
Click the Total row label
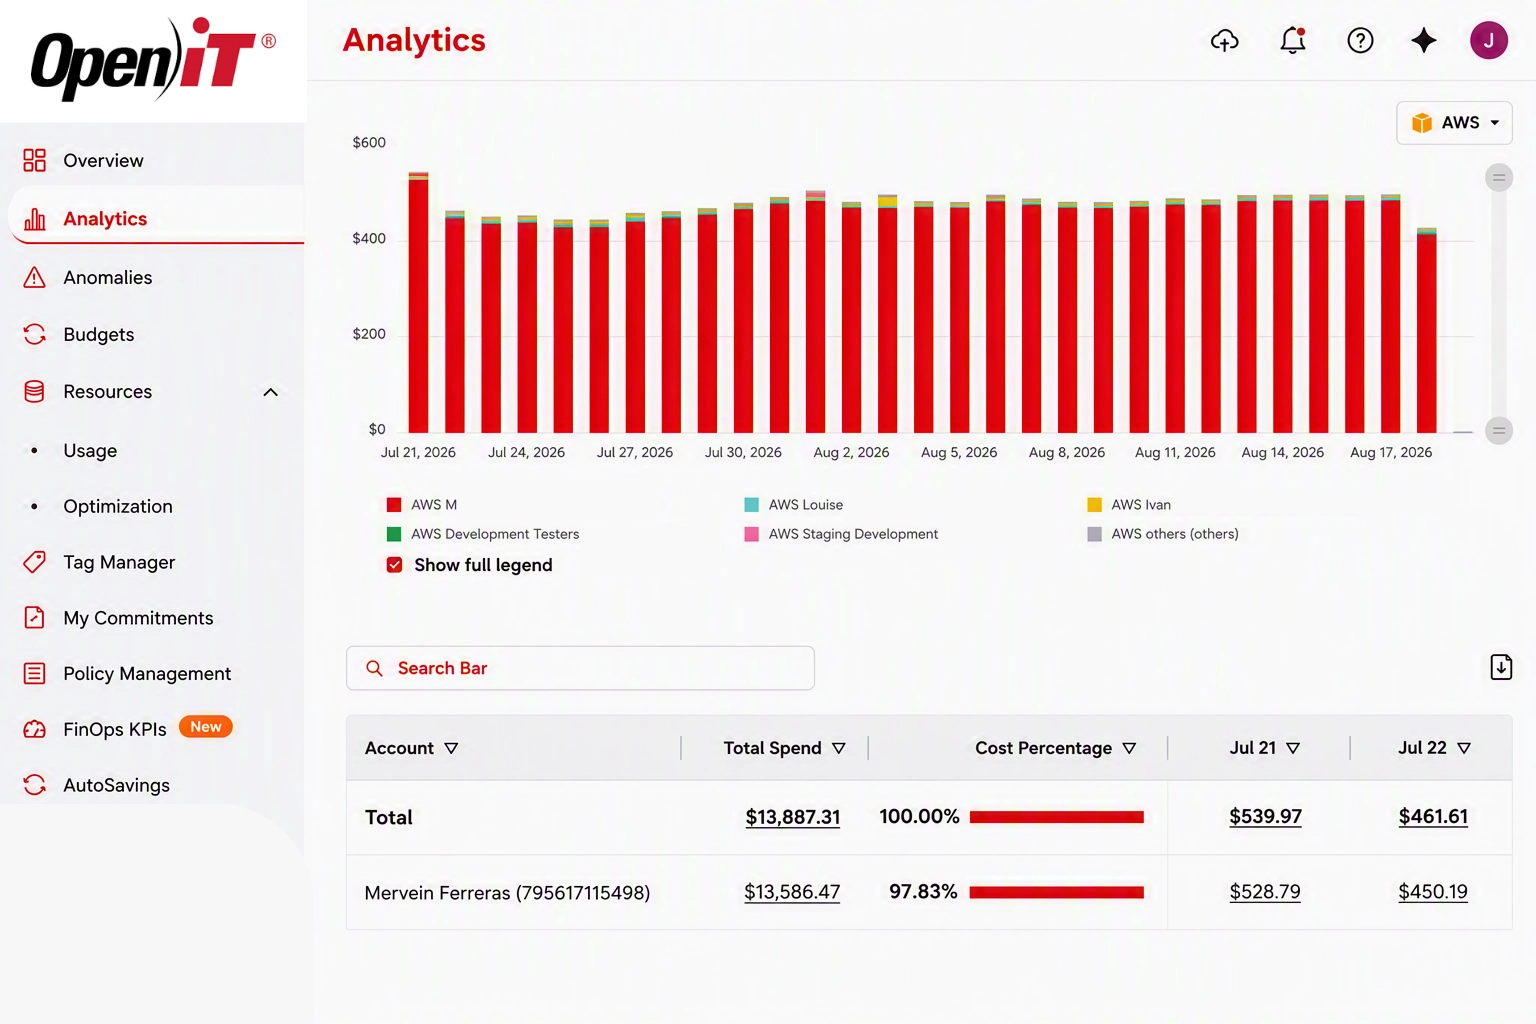click(x=389, y=818)
